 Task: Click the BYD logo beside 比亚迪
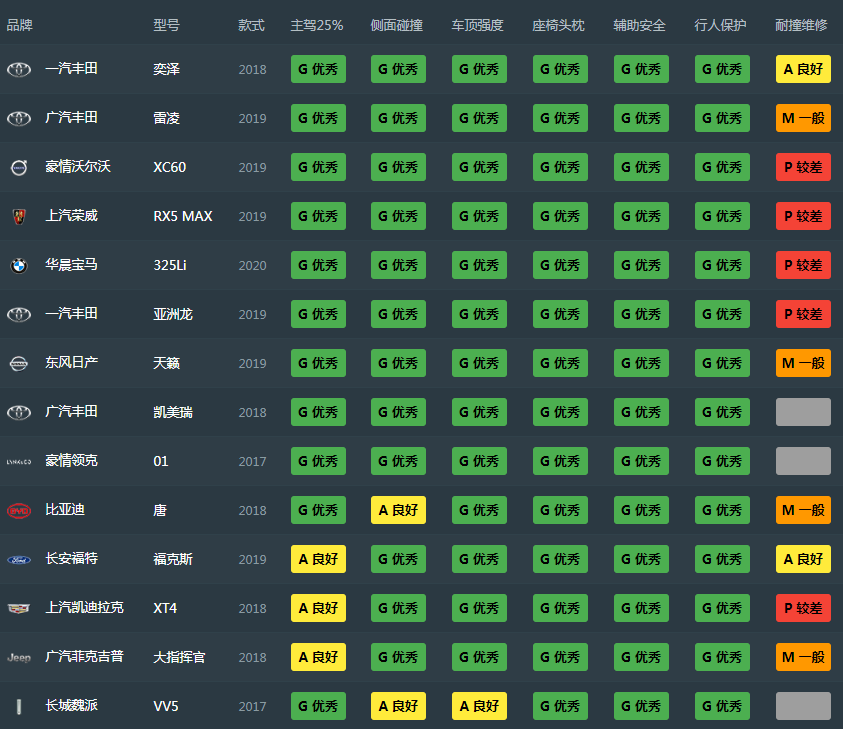click(19, 510)
